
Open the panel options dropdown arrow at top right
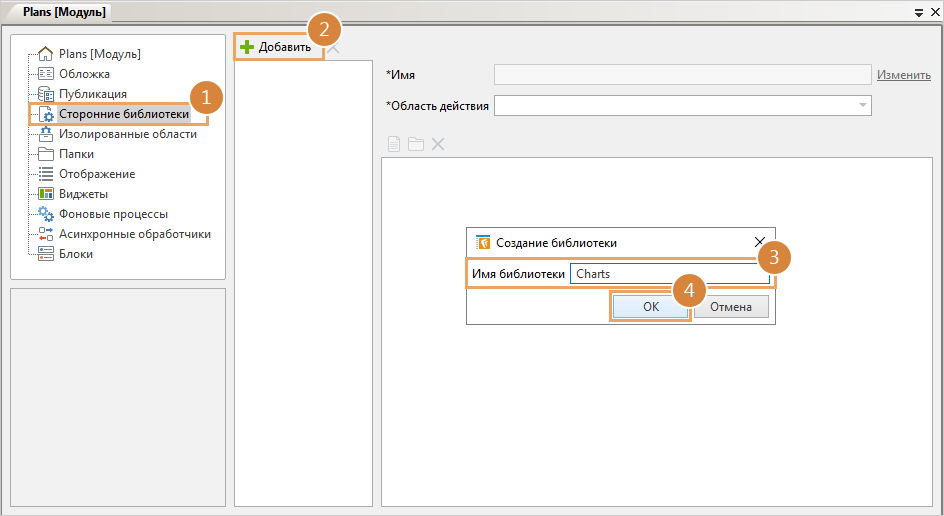919,12
